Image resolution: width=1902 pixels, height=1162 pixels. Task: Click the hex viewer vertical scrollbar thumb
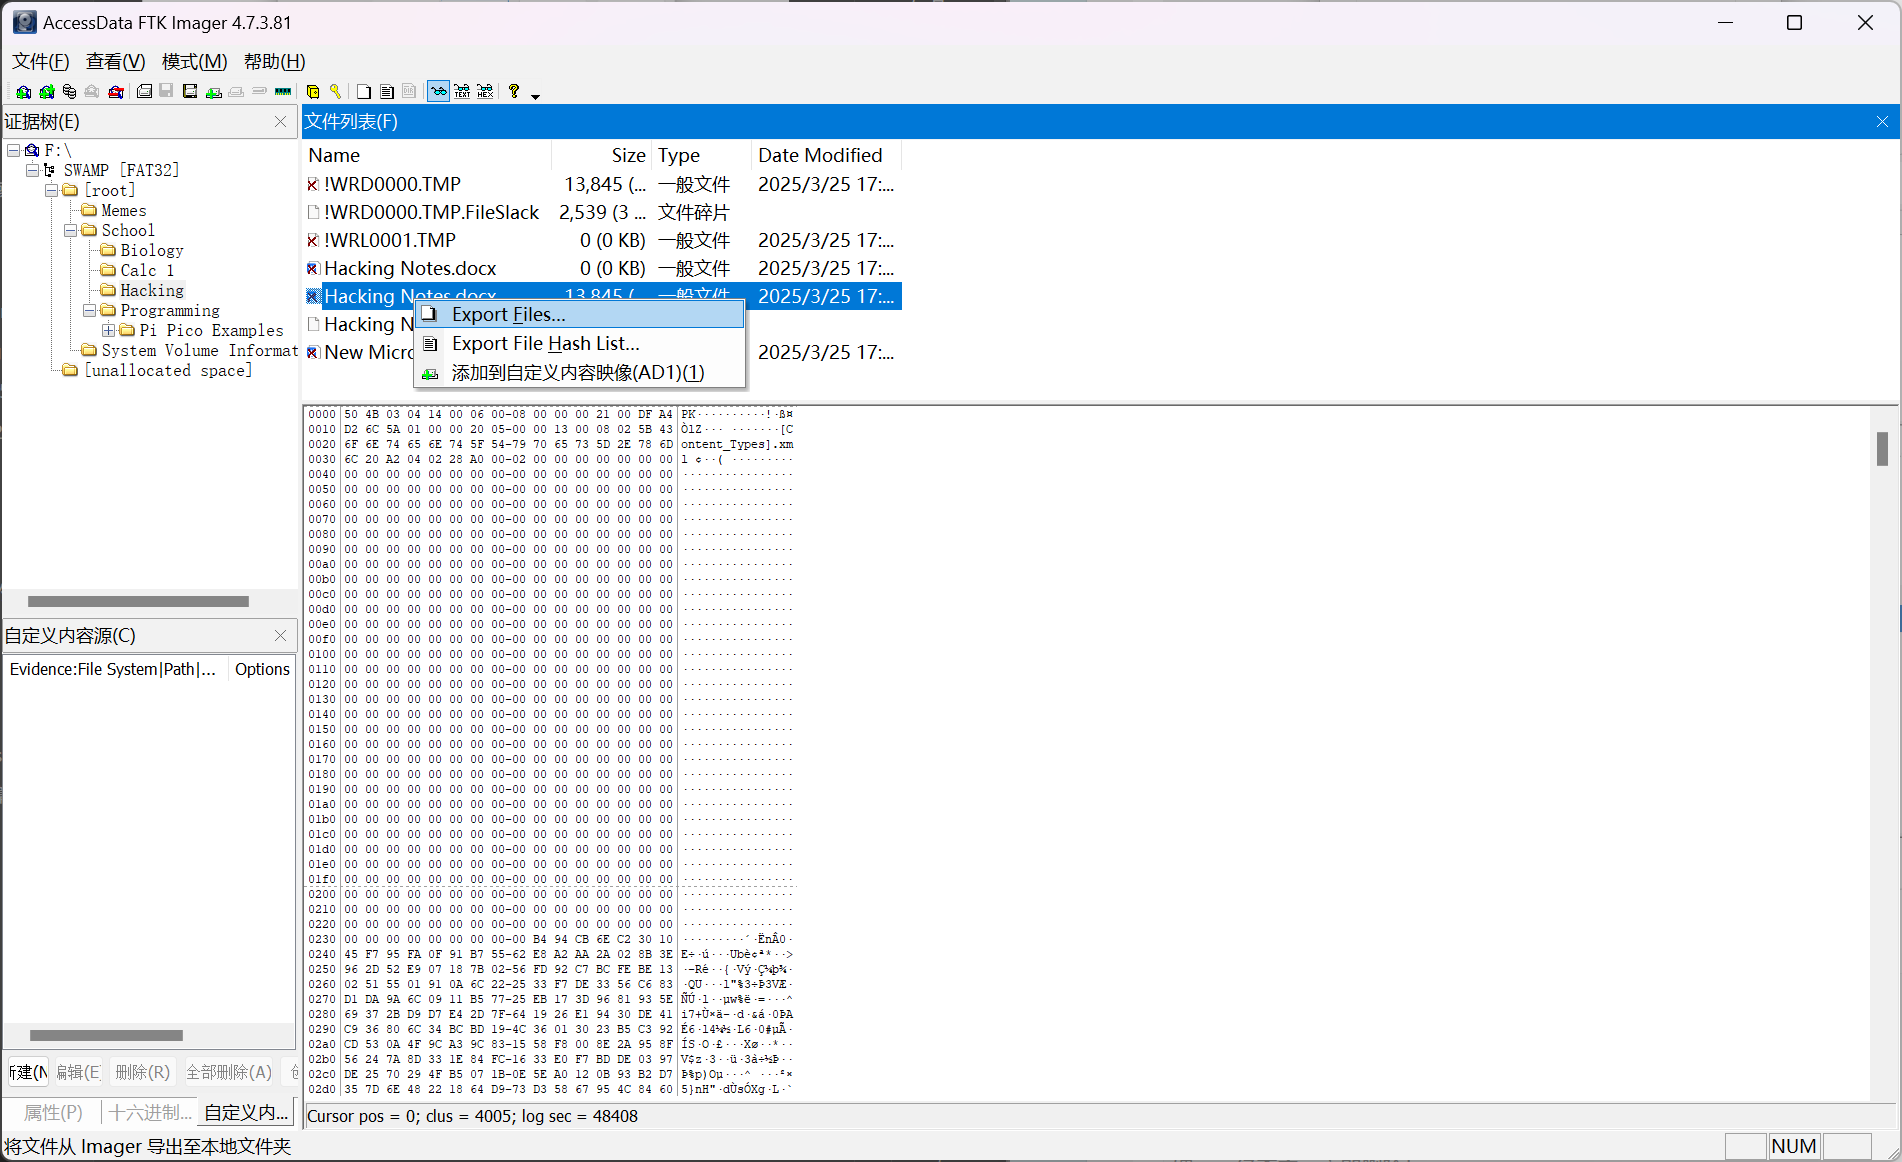click(x=1882, y=449)
